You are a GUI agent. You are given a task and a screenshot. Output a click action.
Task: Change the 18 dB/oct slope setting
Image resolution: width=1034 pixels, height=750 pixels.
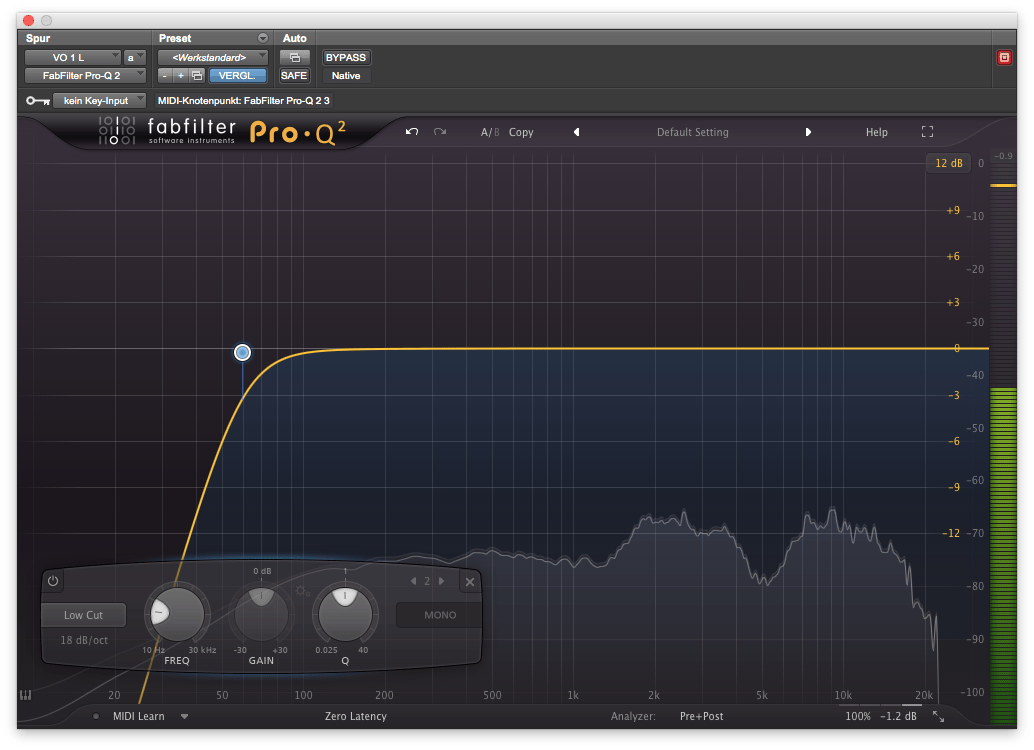(x=84, y=640)
